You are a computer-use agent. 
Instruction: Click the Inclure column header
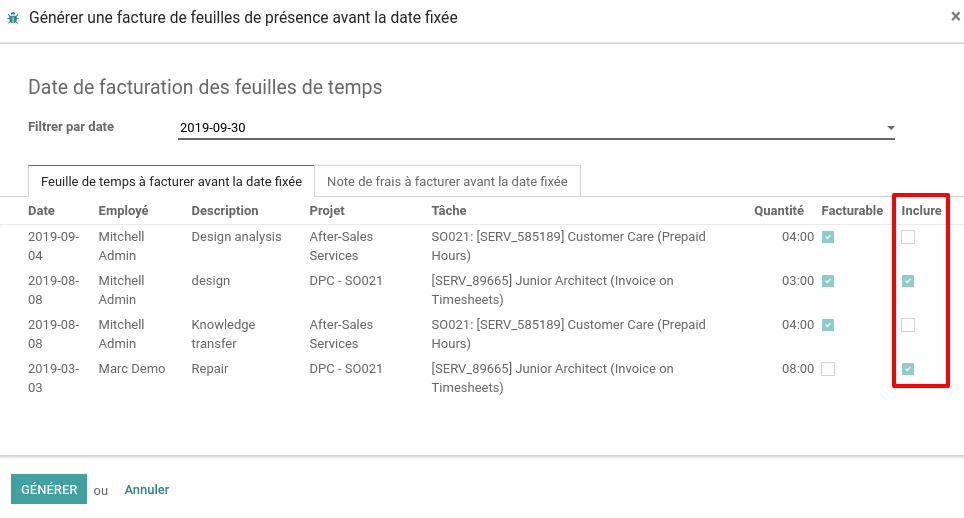[x=921, y=211]
